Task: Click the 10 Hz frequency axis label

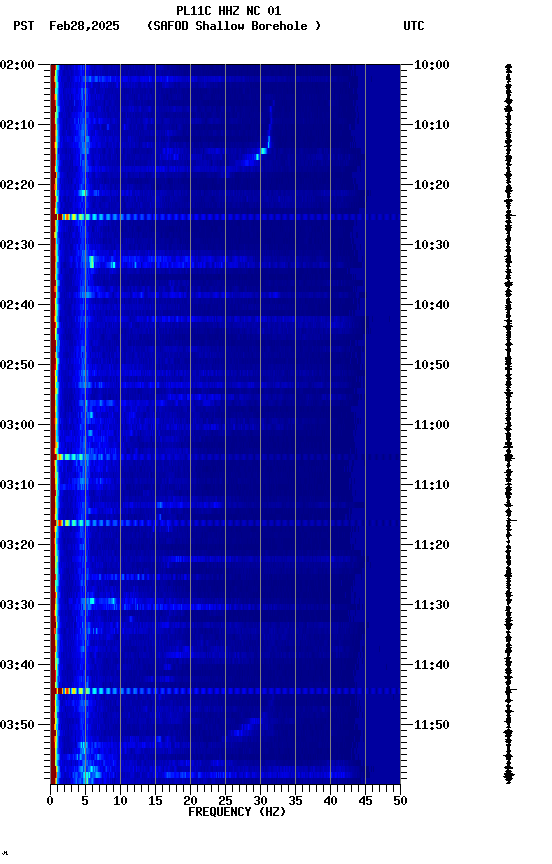Action: coord(120,801)
